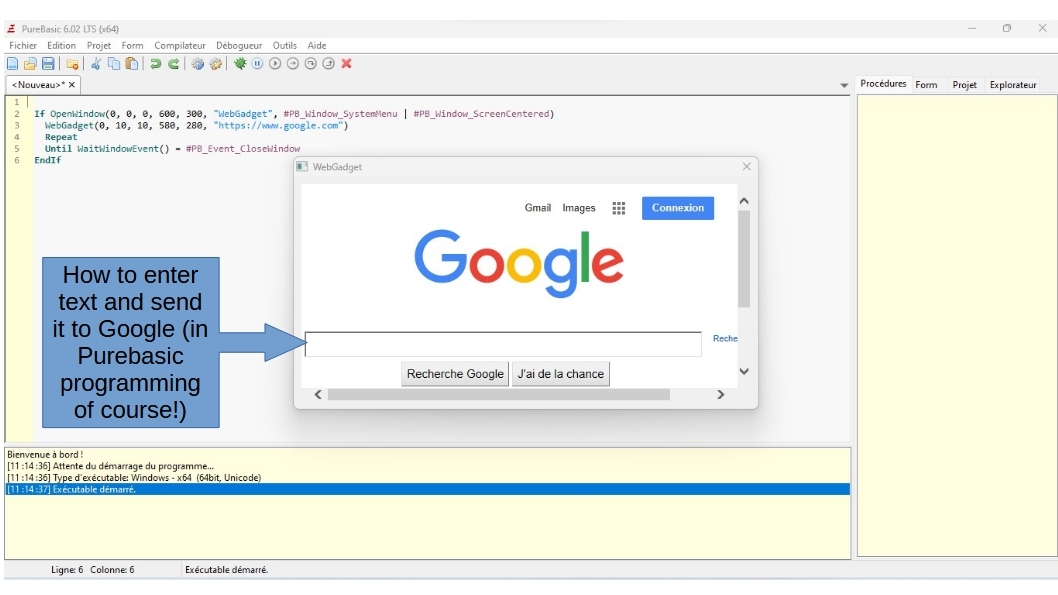Toggle the debugger with the green bug icon
The width and height of the screenshot is (1058, 595).
(x=240, y=63)
